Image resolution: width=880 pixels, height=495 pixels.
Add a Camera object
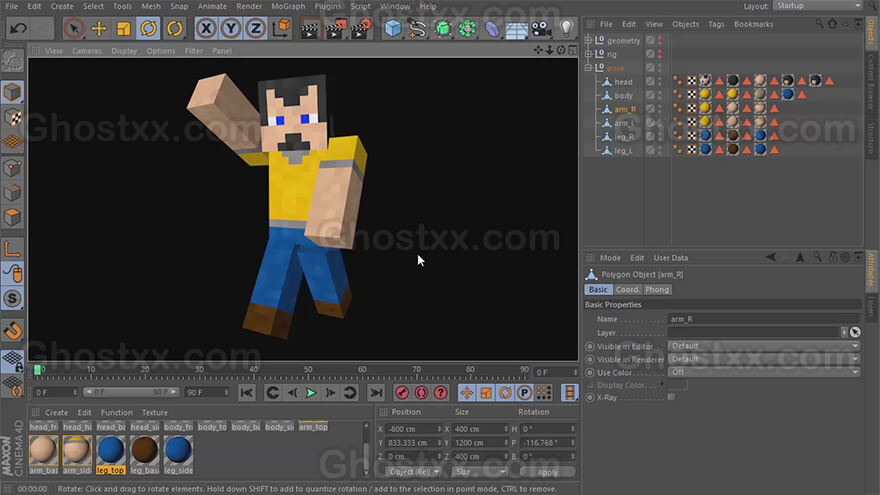(541, 28)
